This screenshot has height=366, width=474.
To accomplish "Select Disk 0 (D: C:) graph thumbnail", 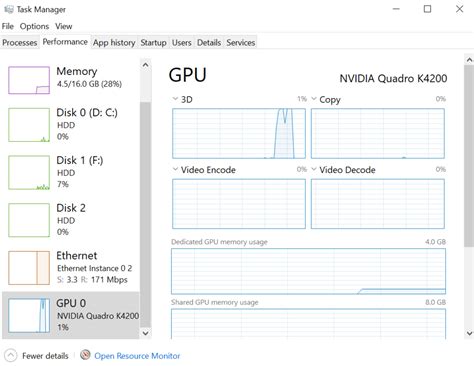I will click(x=29, y=125).
